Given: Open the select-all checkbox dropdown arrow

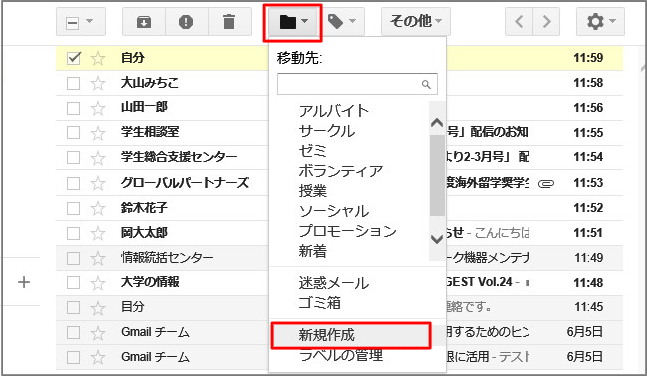Looking at the screenshot, I should pyautogui.click(x=89, y=21).
